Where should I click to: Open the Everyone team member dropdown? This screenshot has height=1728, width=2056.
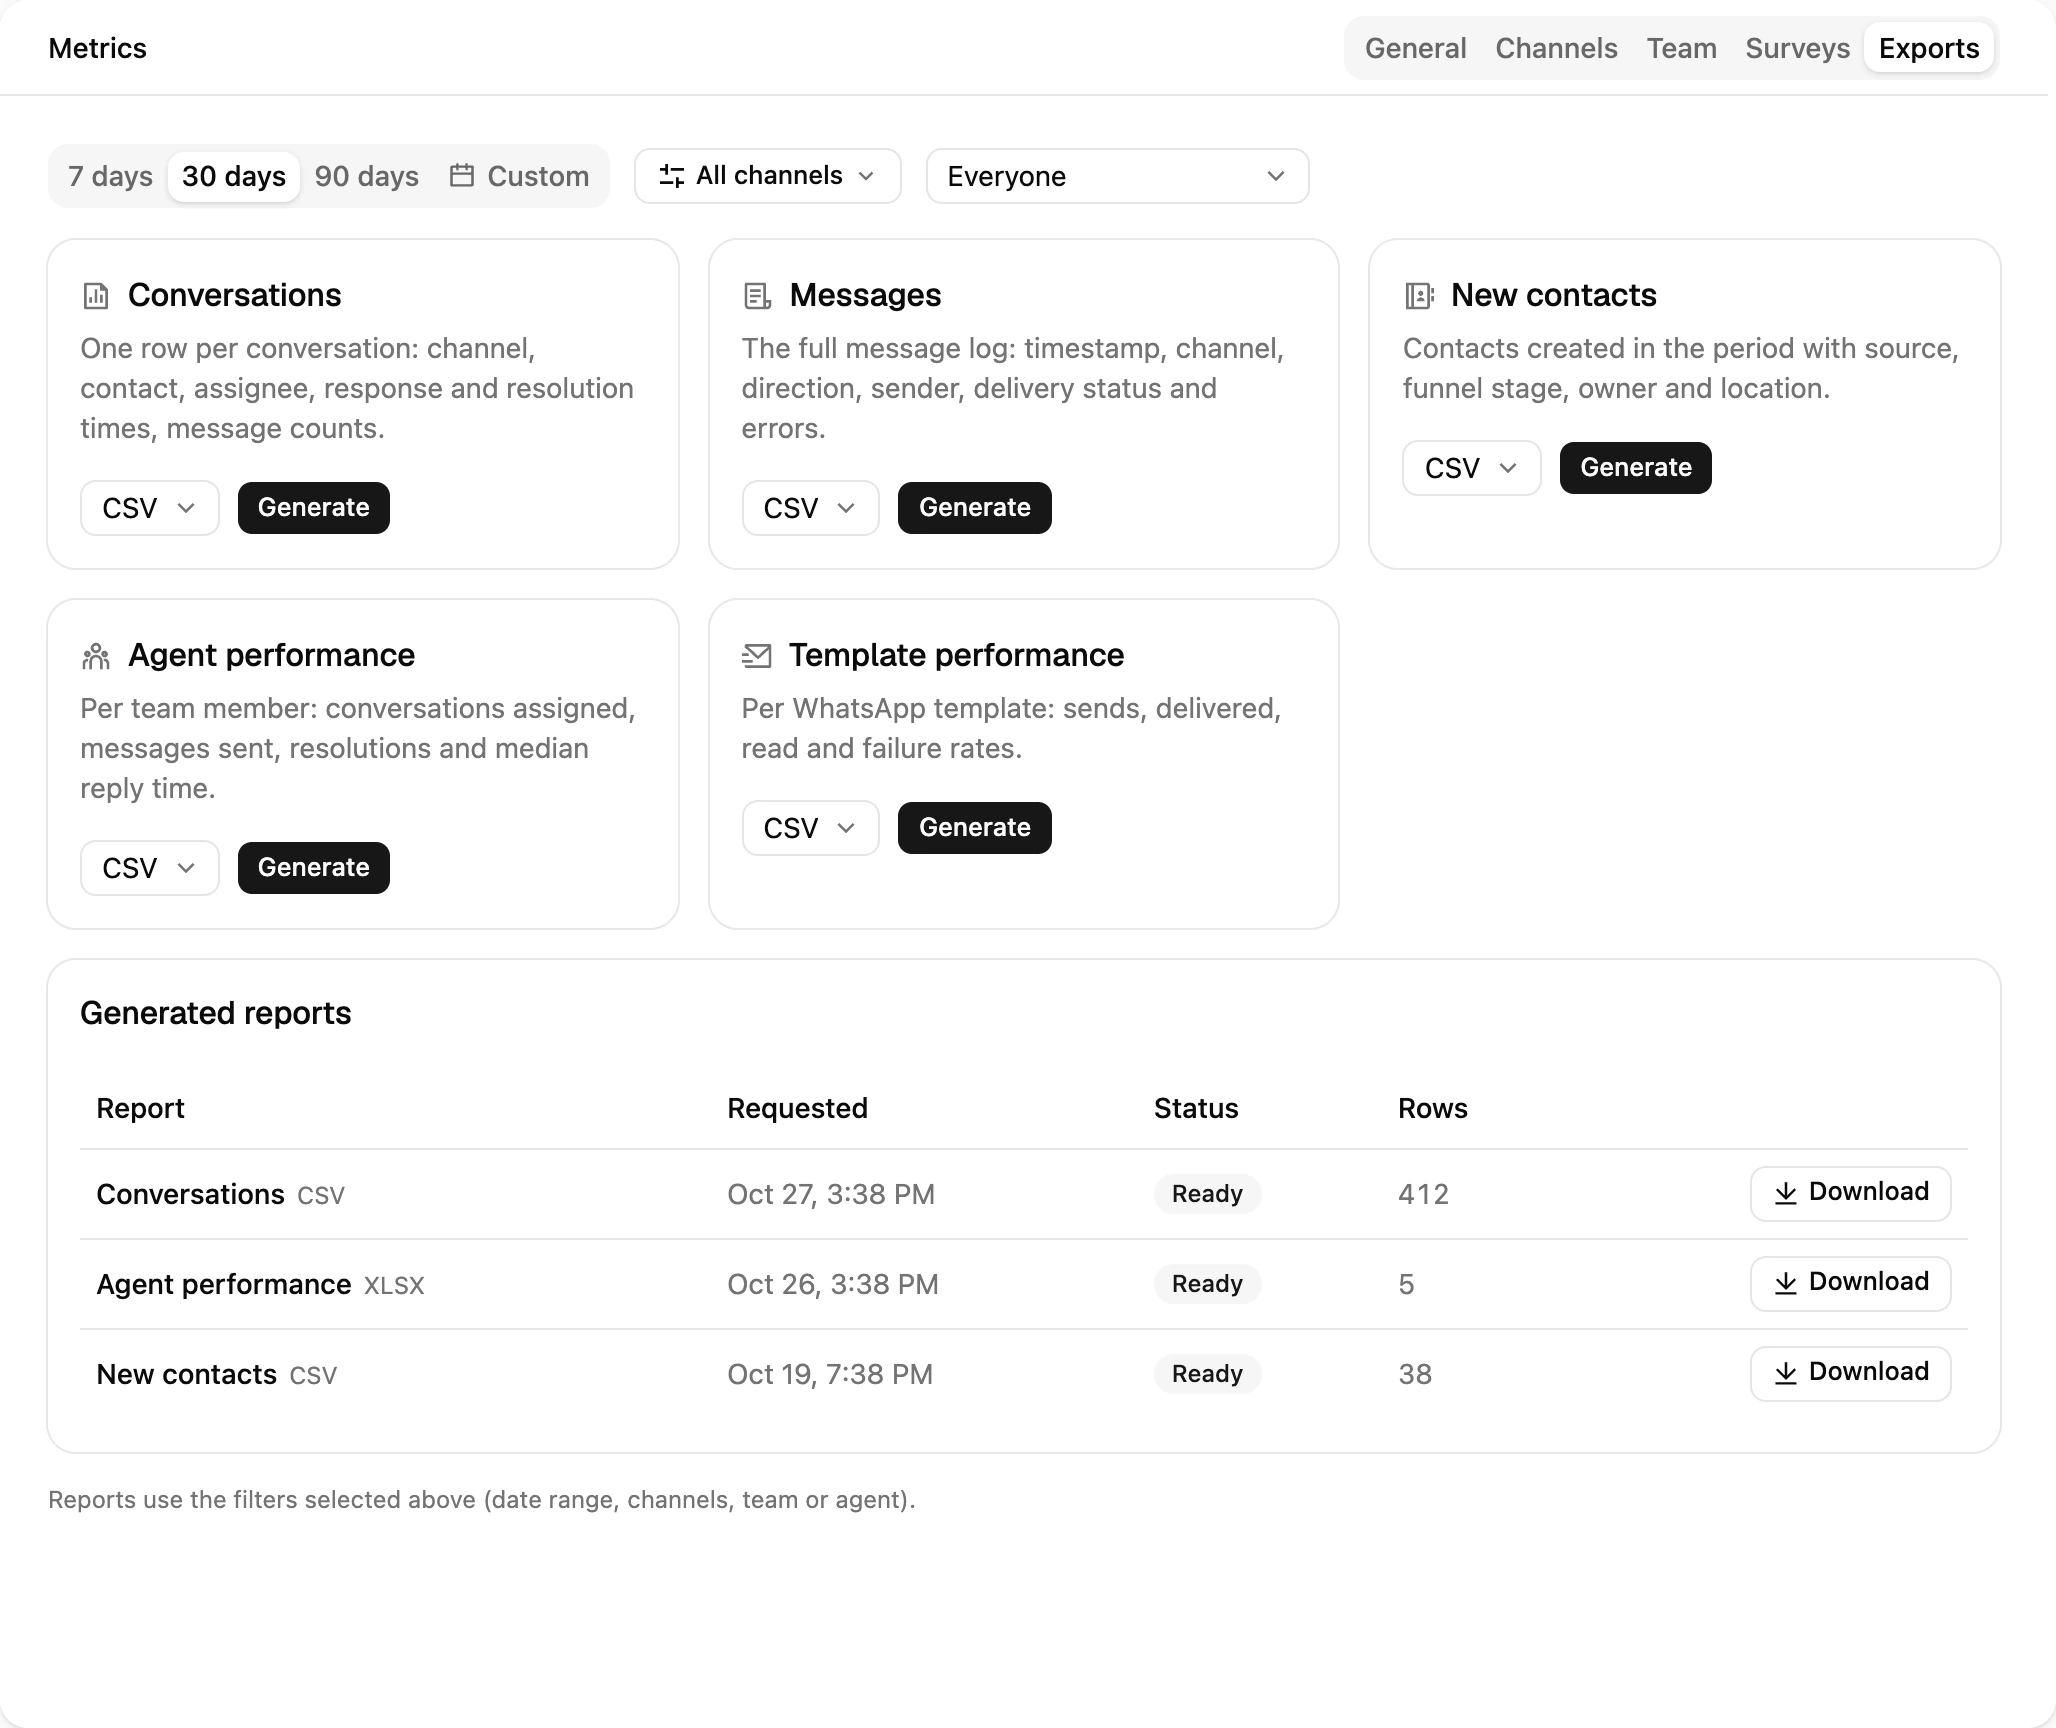pyautogui.click(x=1117, y=176)
